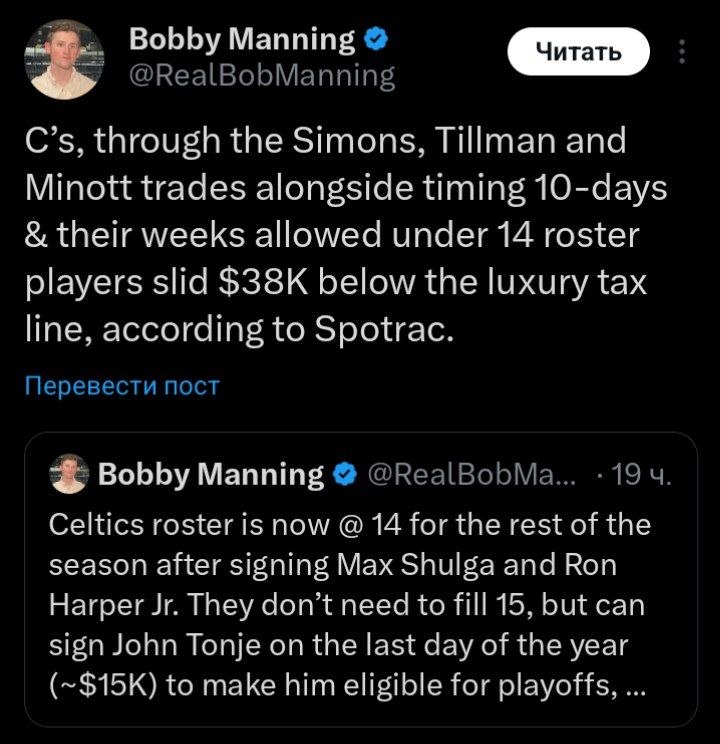720x744 pixels.
Task: Click the verified badge in the quoted post
Action: point(344,476)
